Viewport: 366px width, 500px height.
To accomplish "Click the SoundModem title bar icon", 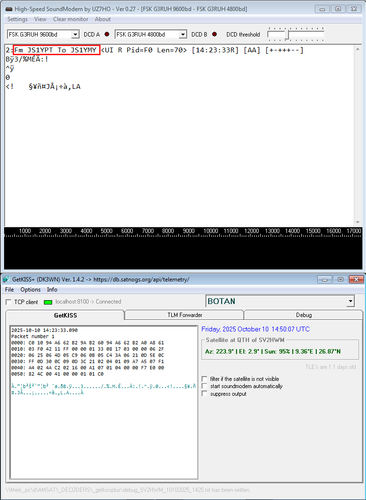I will pos(9,9).
